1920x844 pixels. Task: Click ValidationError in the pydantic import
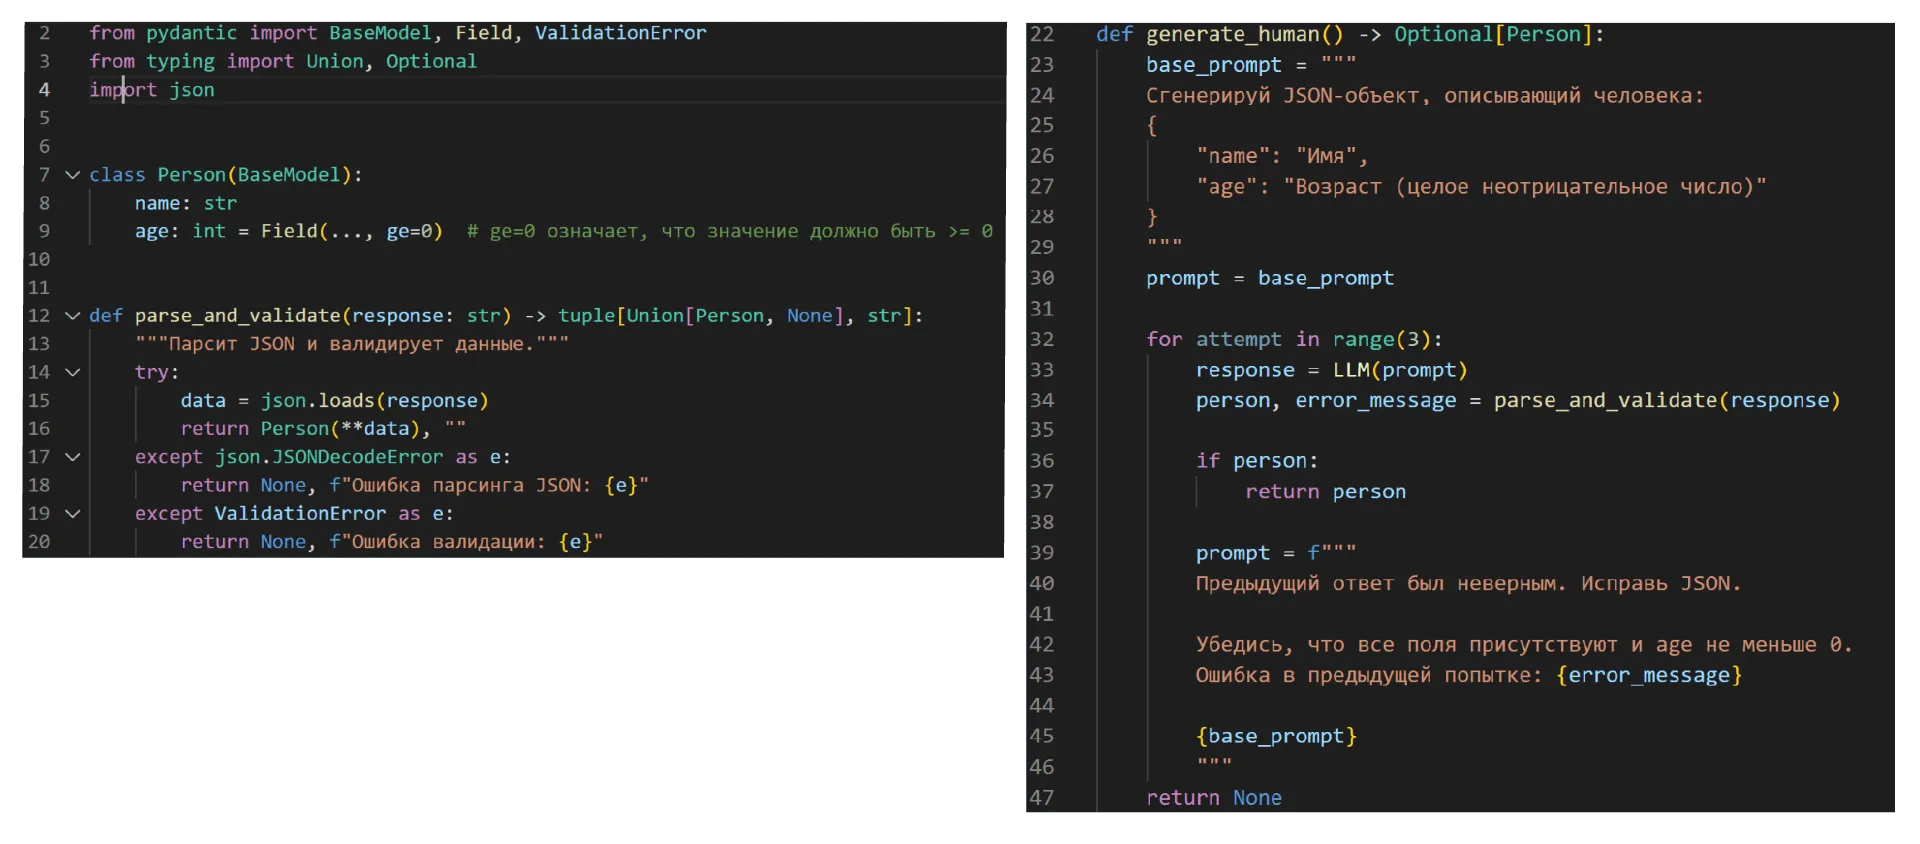tap(620, 33)
